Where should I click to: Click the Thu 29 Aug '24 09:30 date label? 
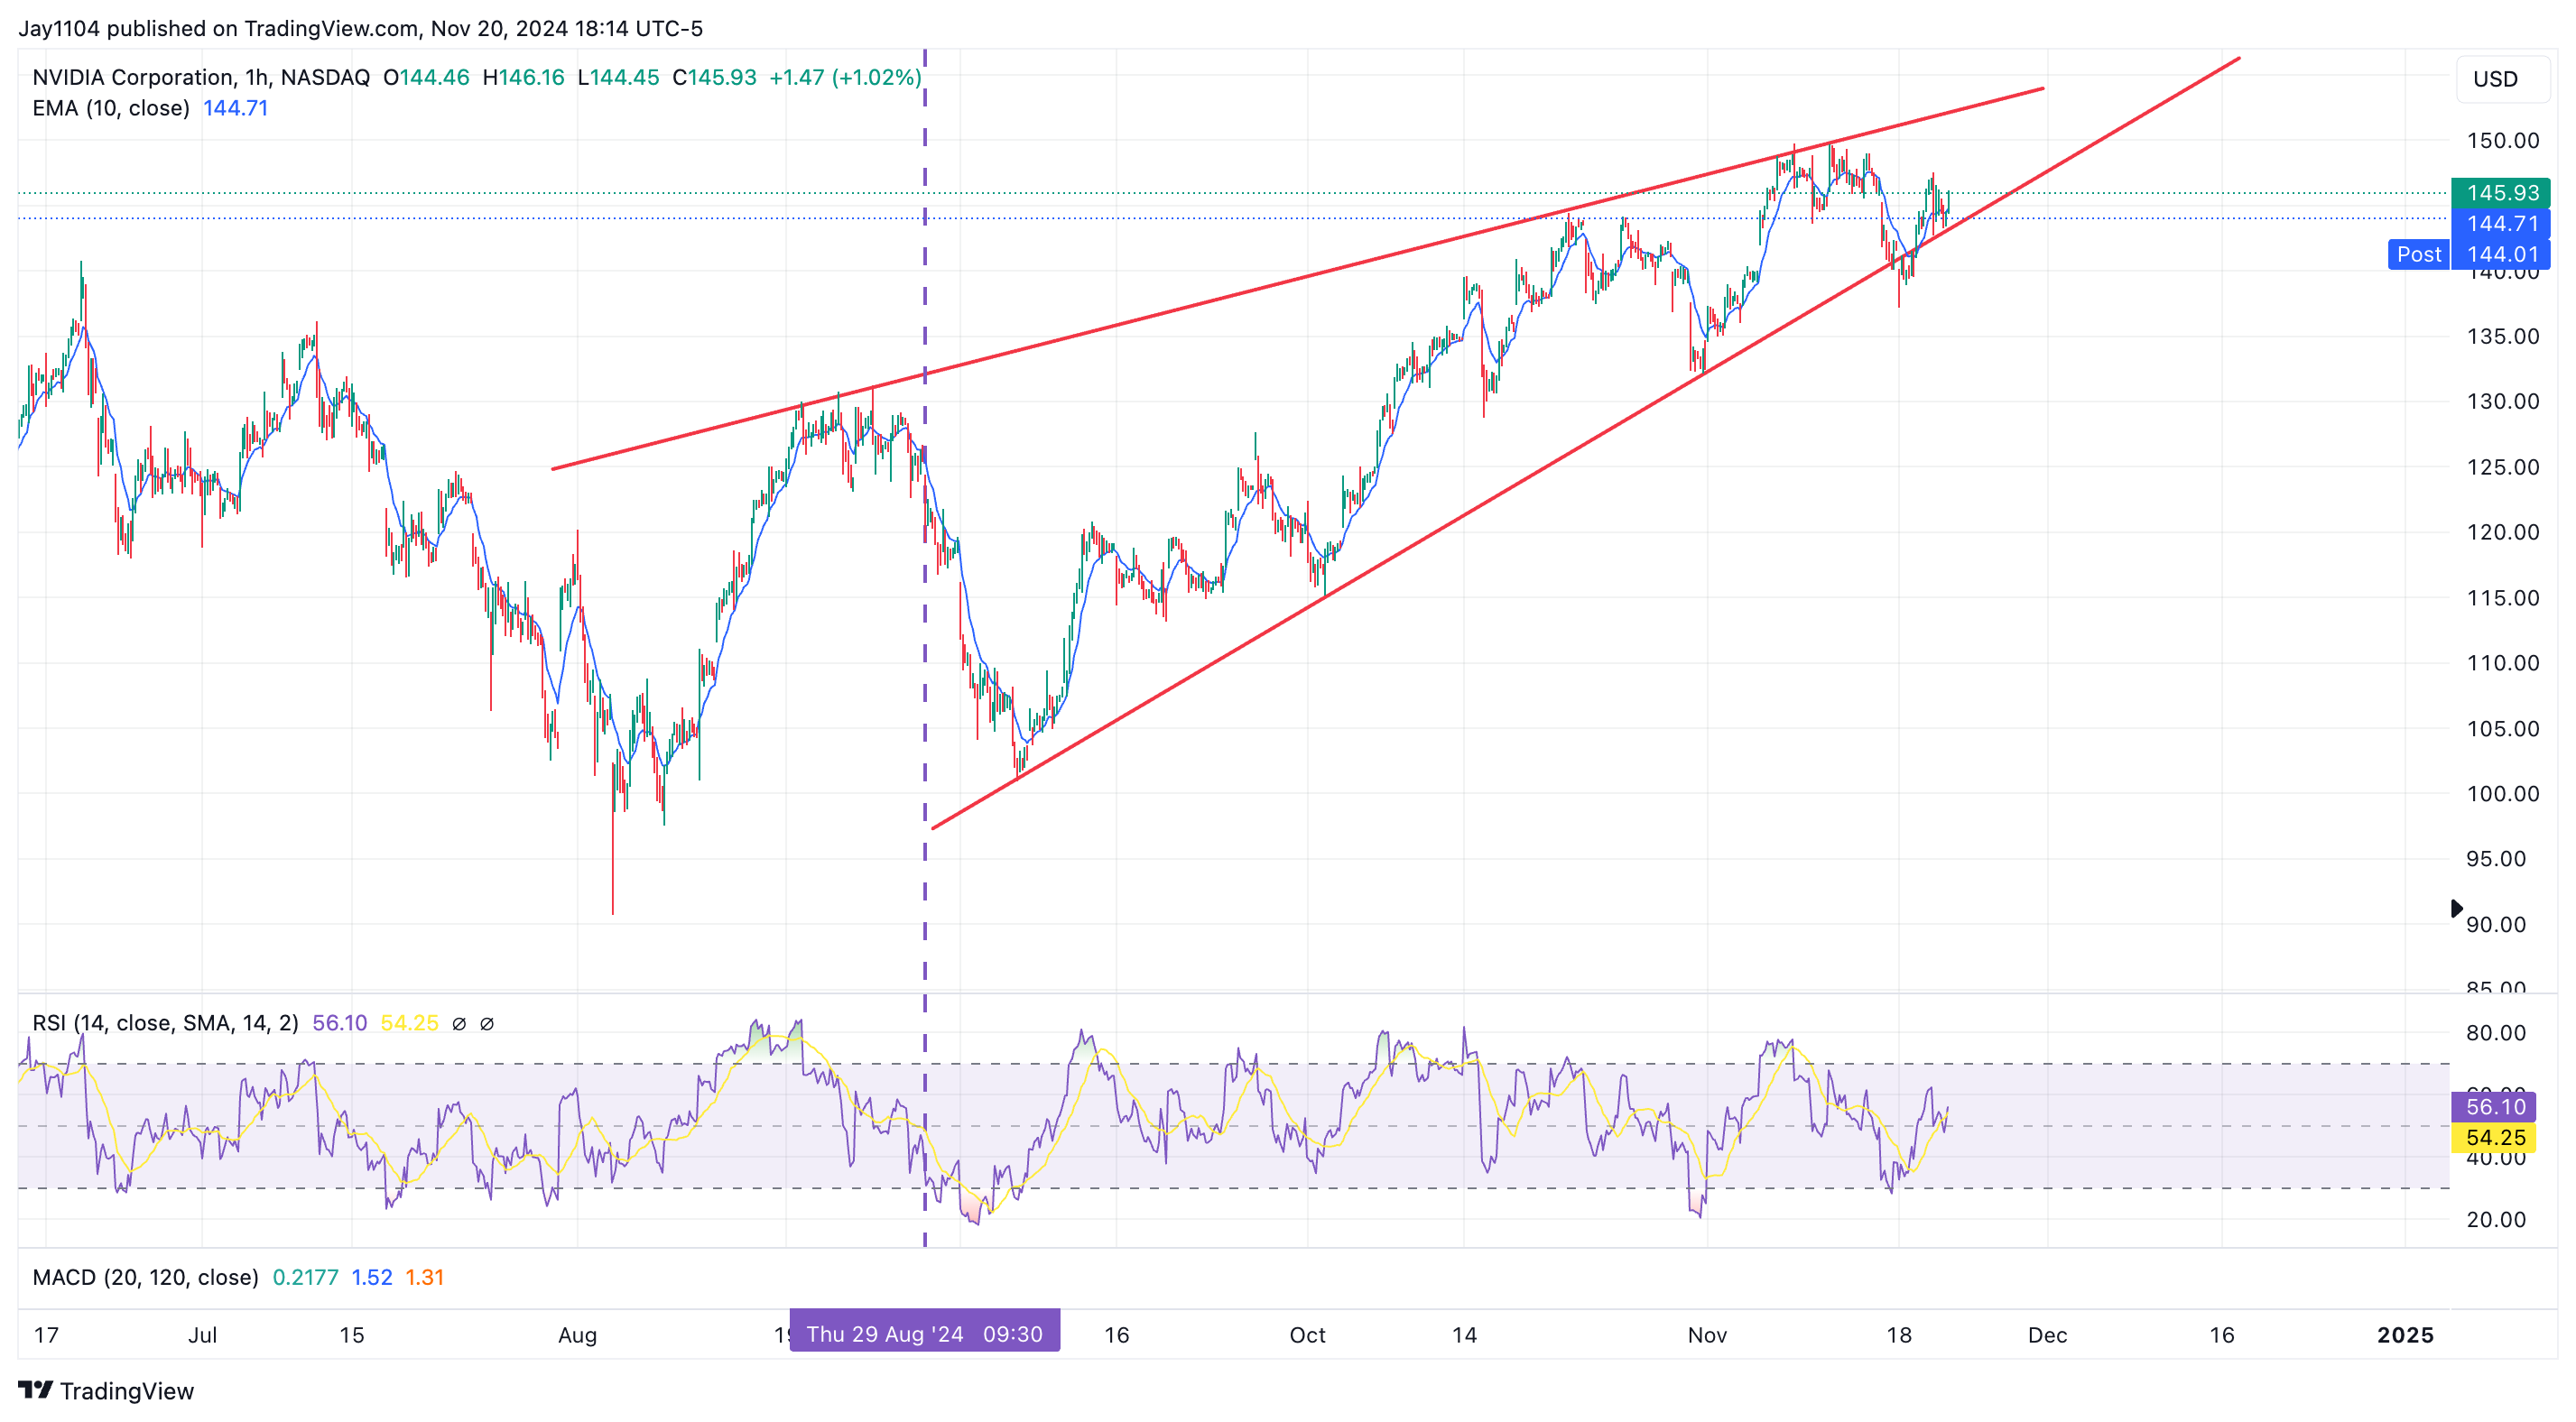pos(924,1334)
